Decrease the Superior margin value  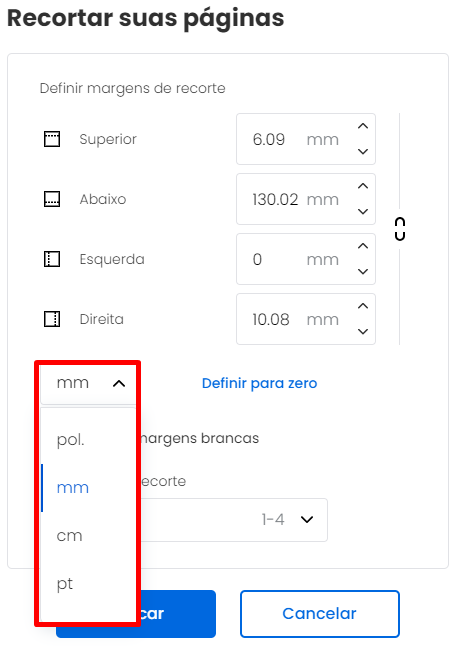(x=363, y=152)
